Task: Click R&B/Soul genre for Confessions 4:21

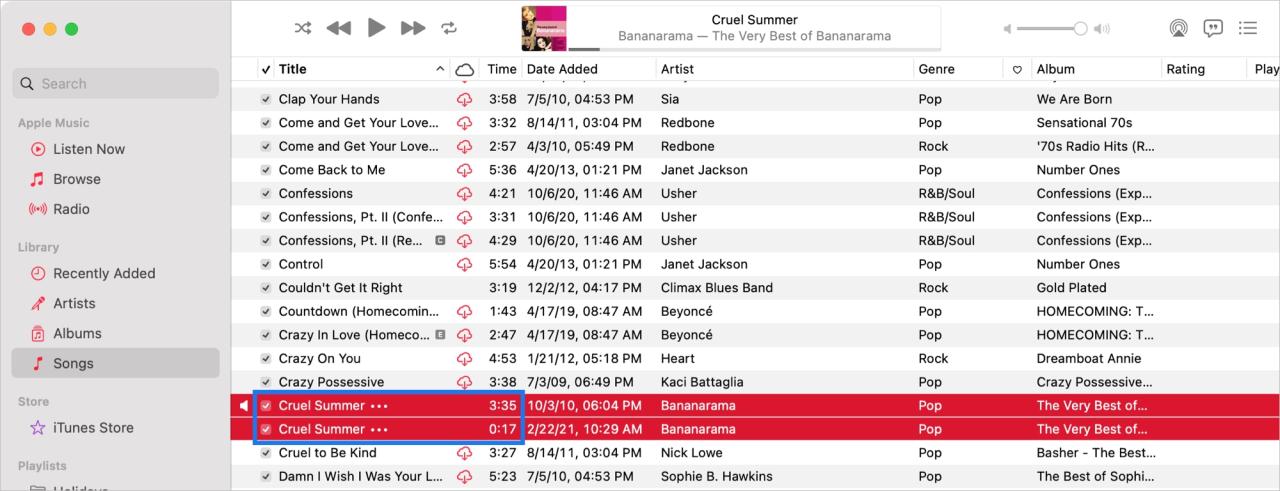Action: coord(947,193)
